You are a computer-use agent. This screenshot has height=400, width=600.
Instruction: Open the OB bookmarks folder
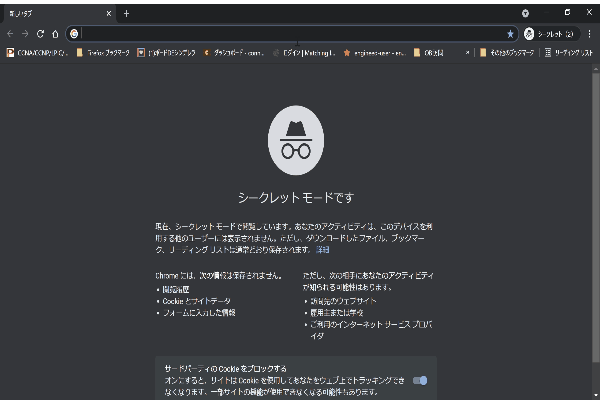click(x=429, y=53)
